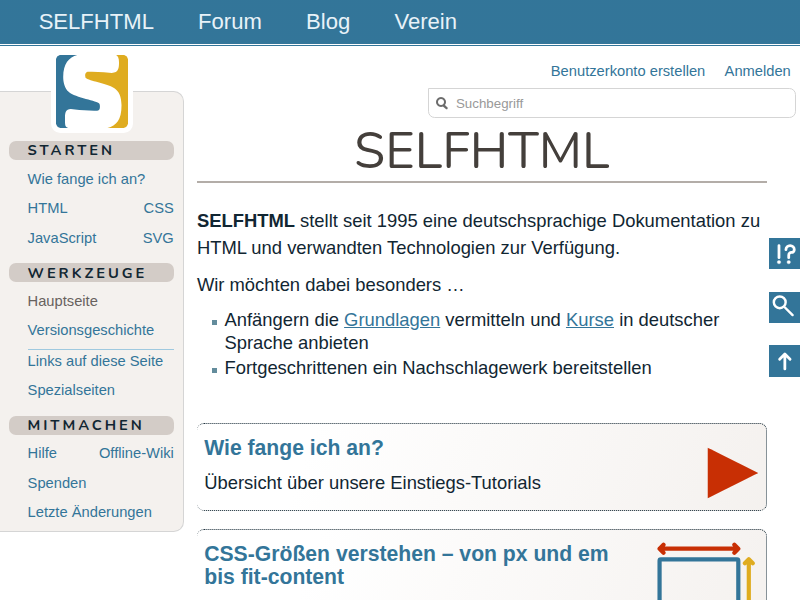Open the Spenden link
800x600 pixels.
coord(57,483)
